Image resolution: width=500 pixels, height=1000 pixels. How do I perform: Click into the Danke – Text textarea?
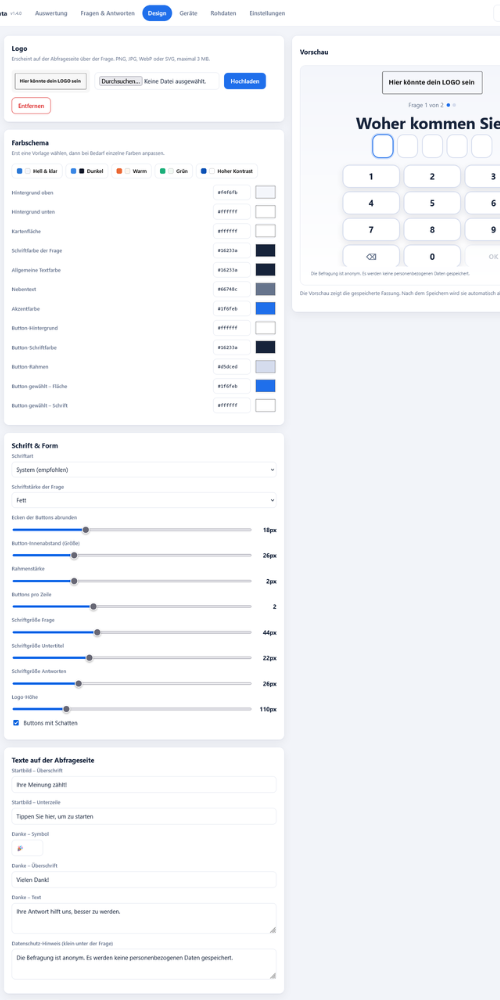144,919
